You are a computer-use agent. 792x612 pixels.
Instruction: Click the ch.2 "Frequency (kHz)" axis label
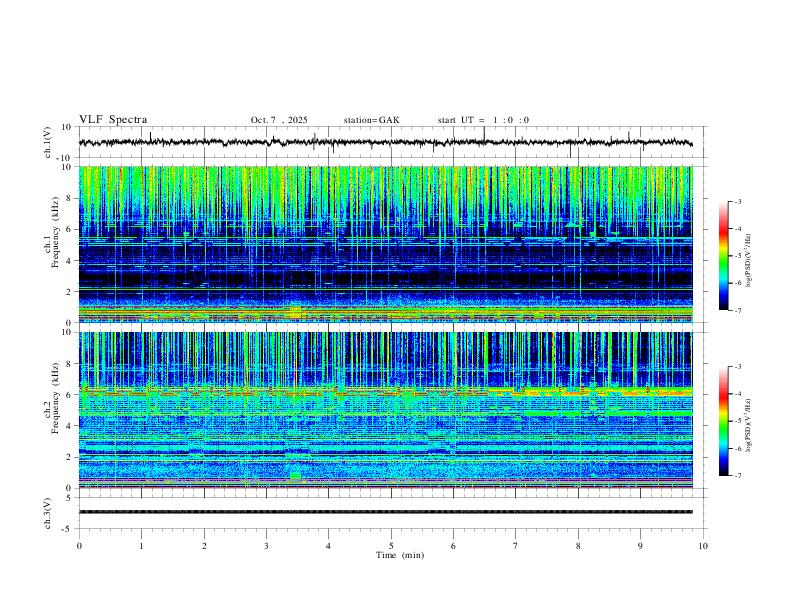pyautogui.click(x=56, y=398)
